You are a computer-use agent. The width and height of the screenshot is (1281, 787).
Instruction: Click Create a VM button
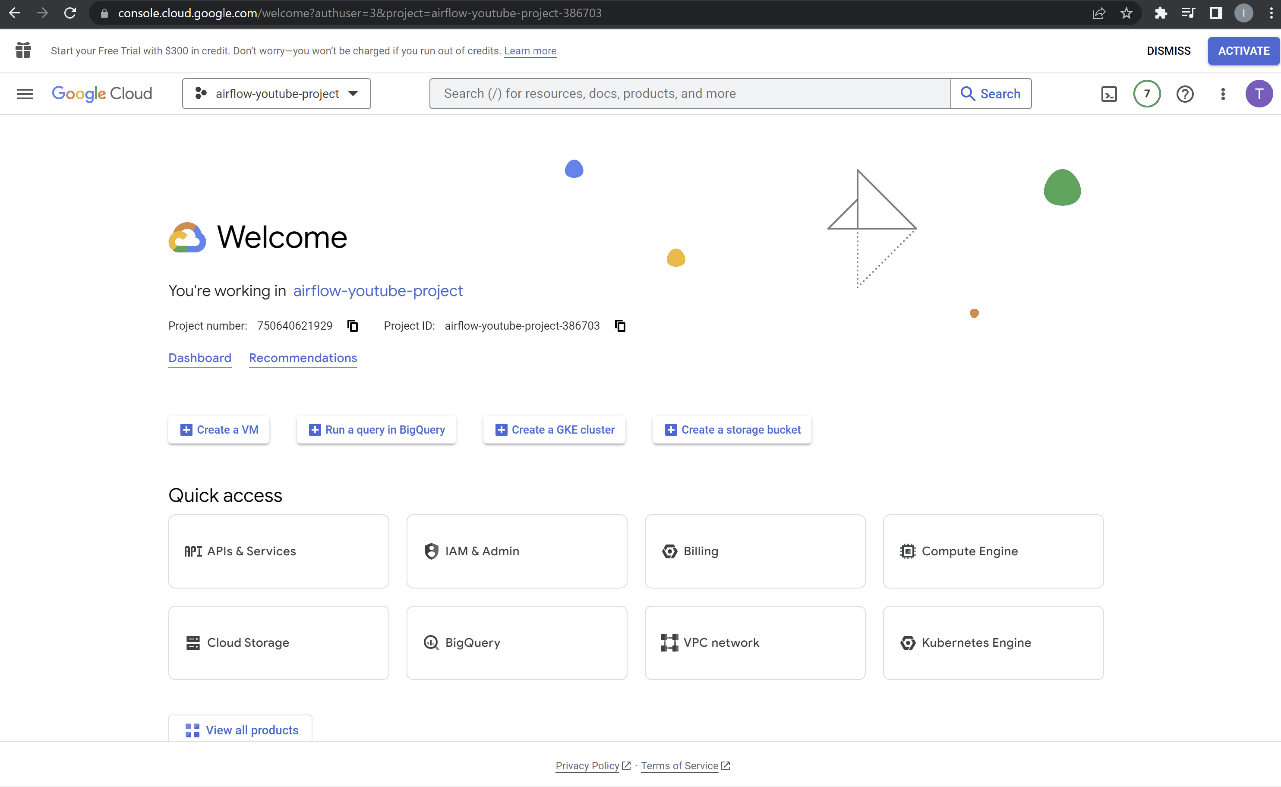point(219,430)
